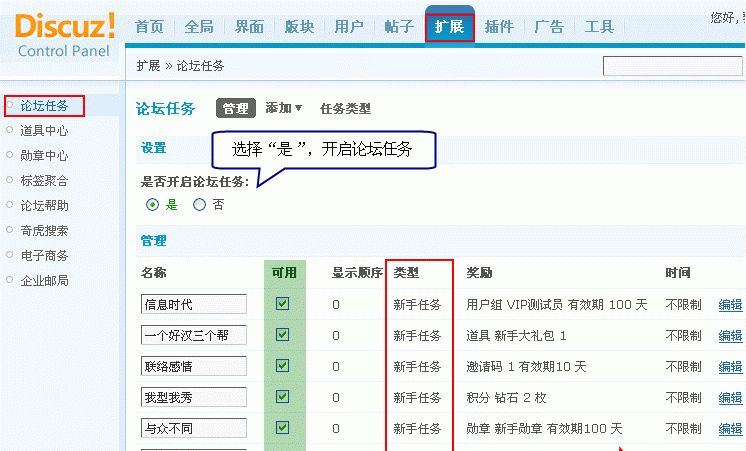Toggle 可用 checkbox for 与众不同

coord(283,427)
